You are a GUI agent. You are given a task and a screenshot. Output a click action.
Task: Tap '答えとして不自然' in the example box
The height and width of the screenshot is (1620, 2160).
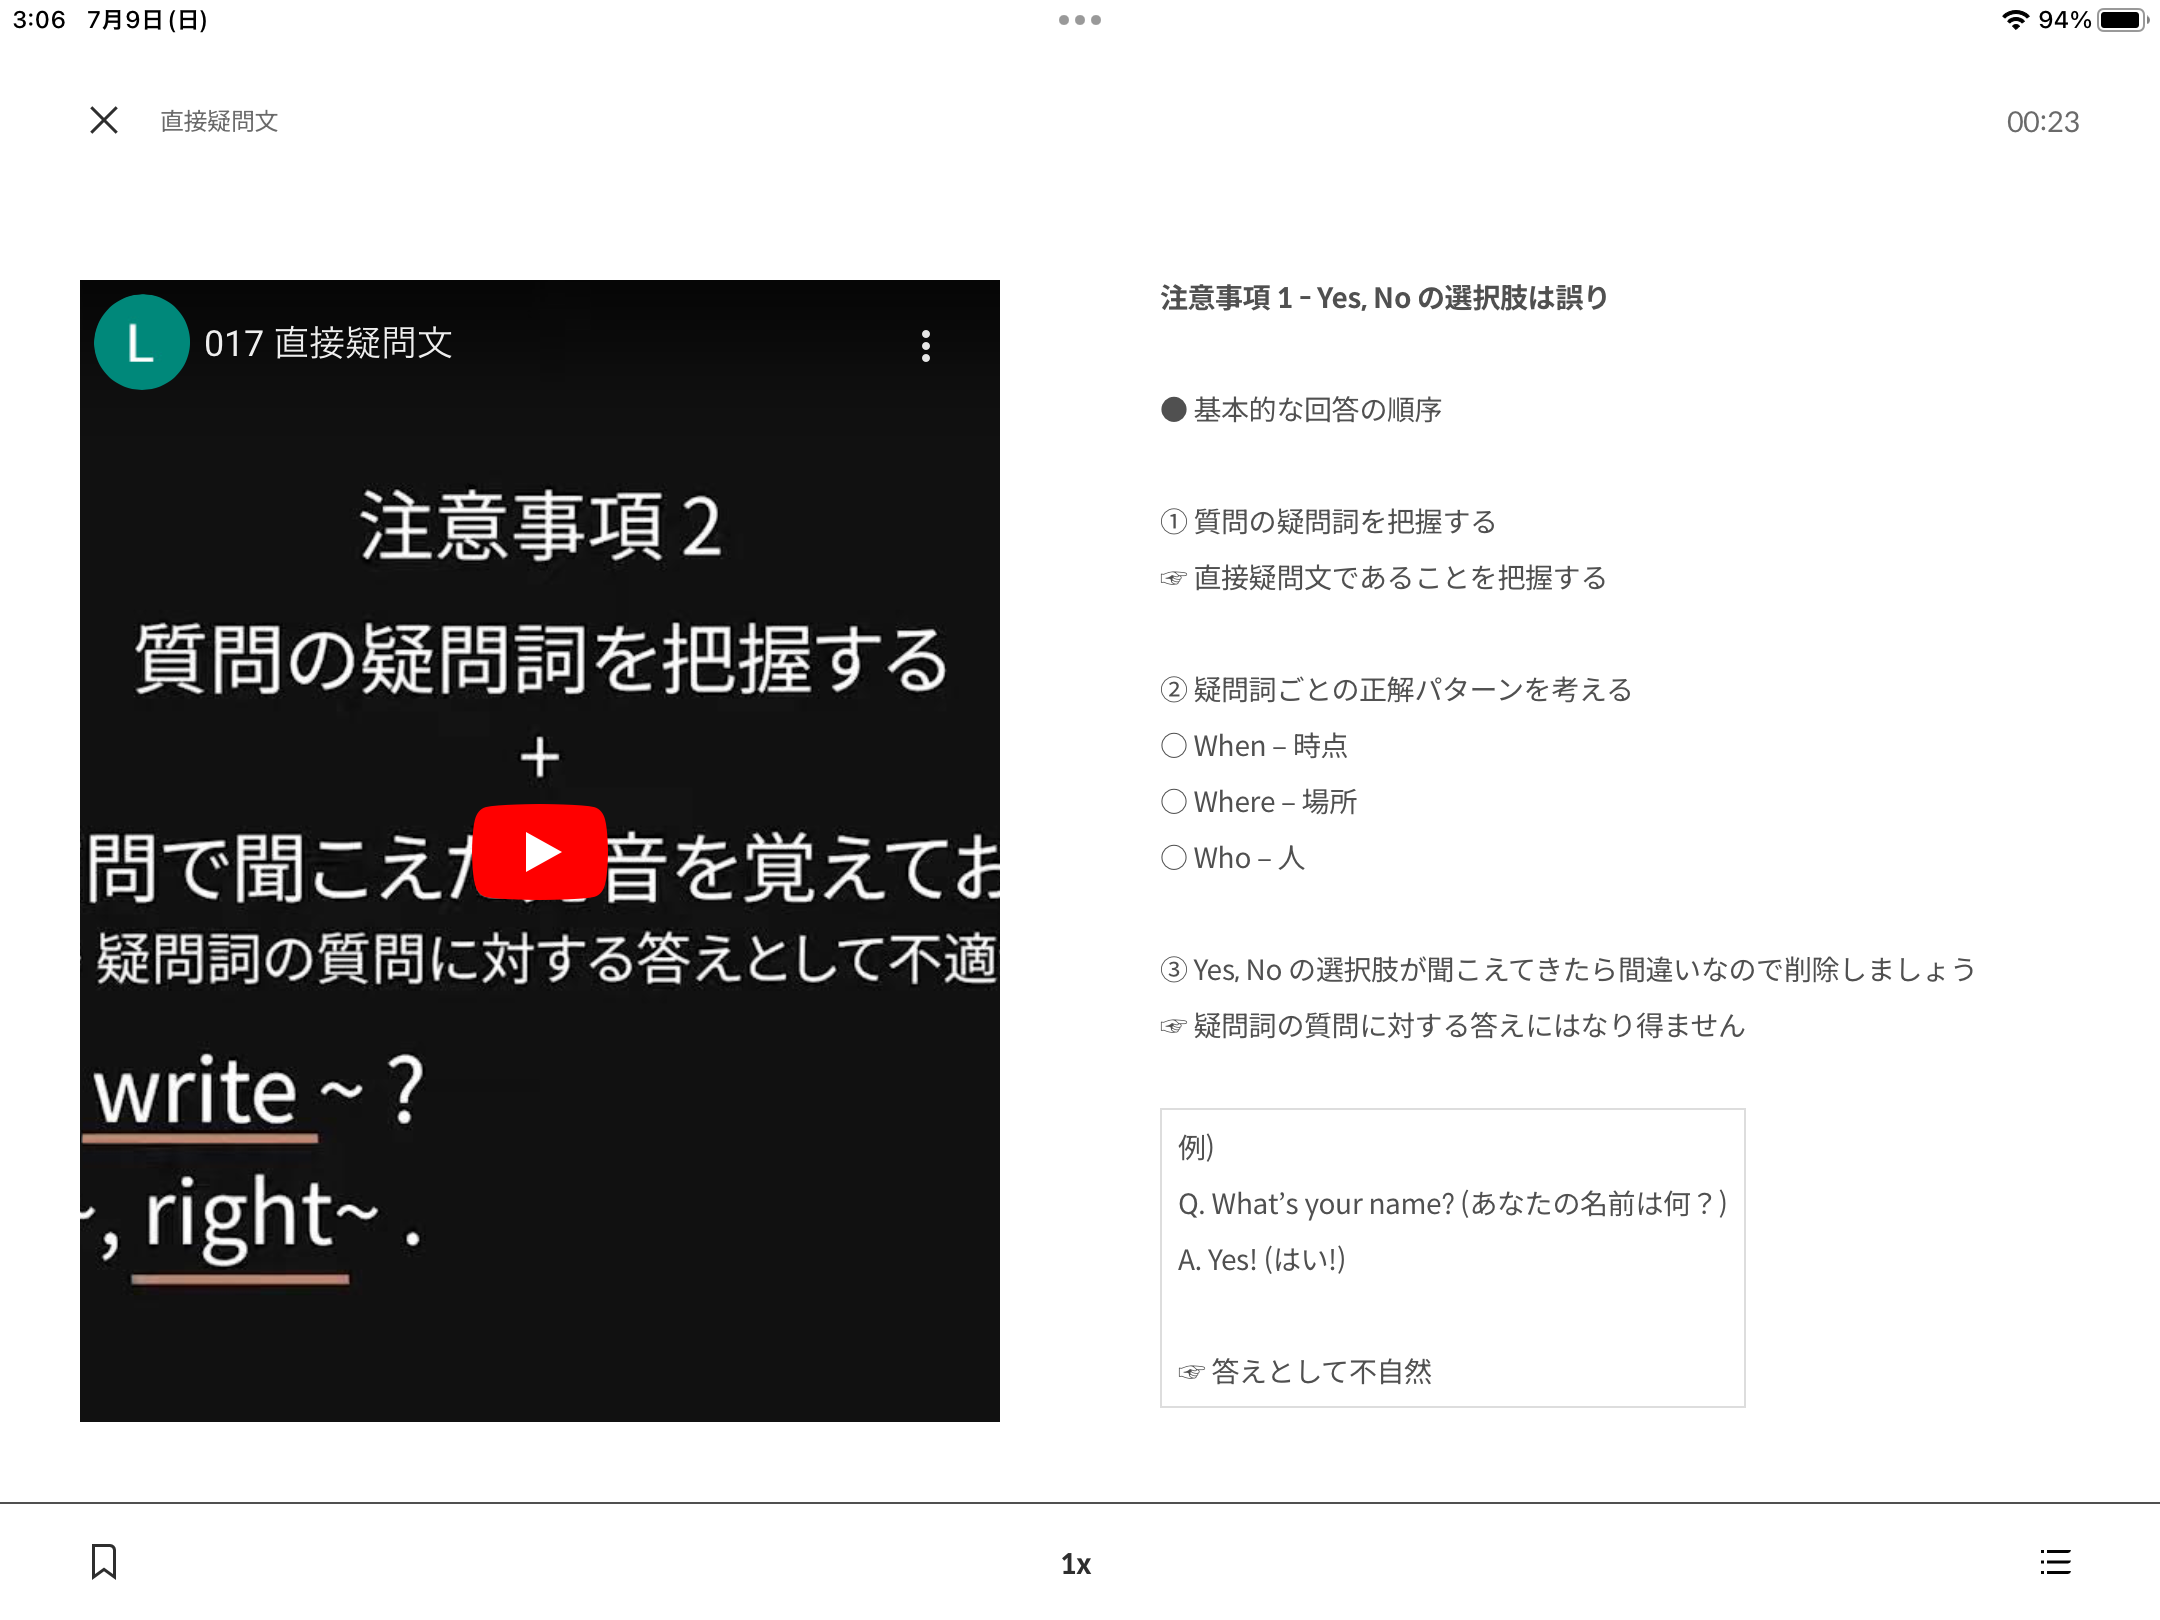pyautogui.click(x=1321, y=1372)
